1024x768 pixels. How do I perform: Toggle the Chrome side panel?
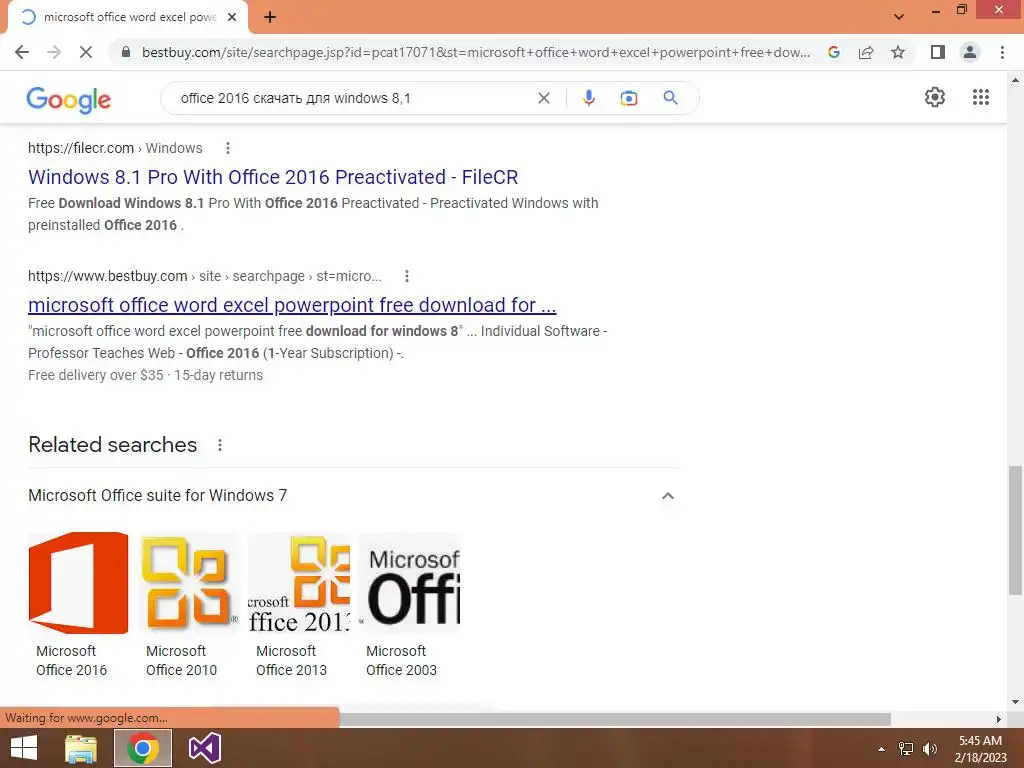(x=938, y=52)
